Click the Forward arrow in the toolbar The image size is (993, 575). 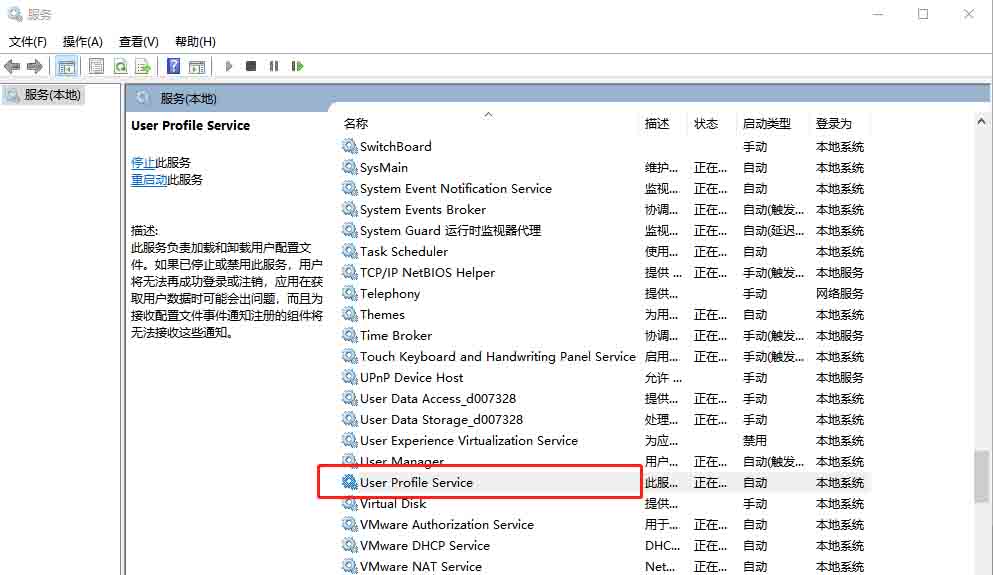pyautogui.click(x=35, y=66)
